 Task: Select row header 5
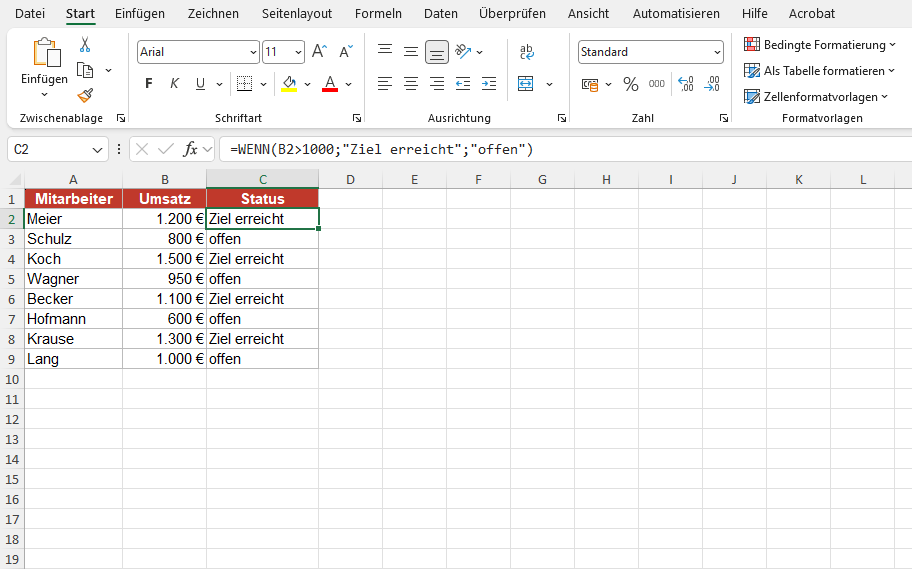pos(12,279)
